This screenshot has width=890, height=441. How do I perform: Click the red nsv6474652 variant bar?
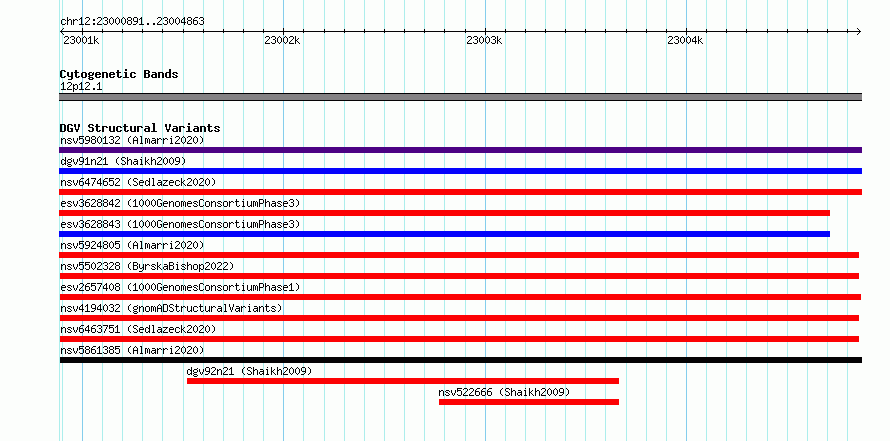coord(460,192)
